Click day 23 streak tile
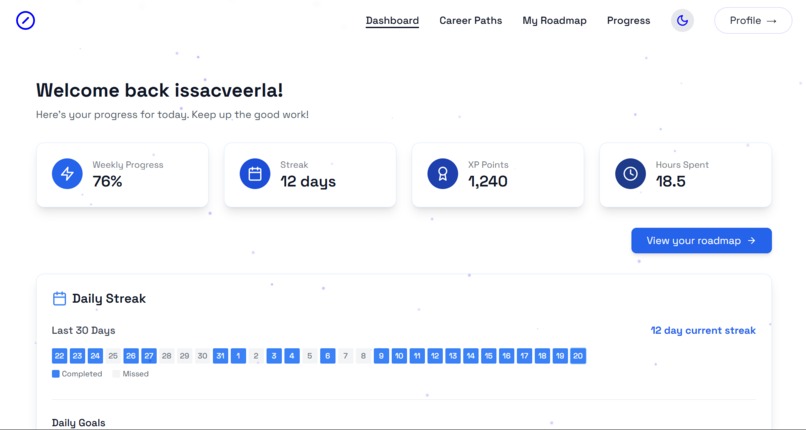Screen dimensions: 806x430 click(78, 356)
